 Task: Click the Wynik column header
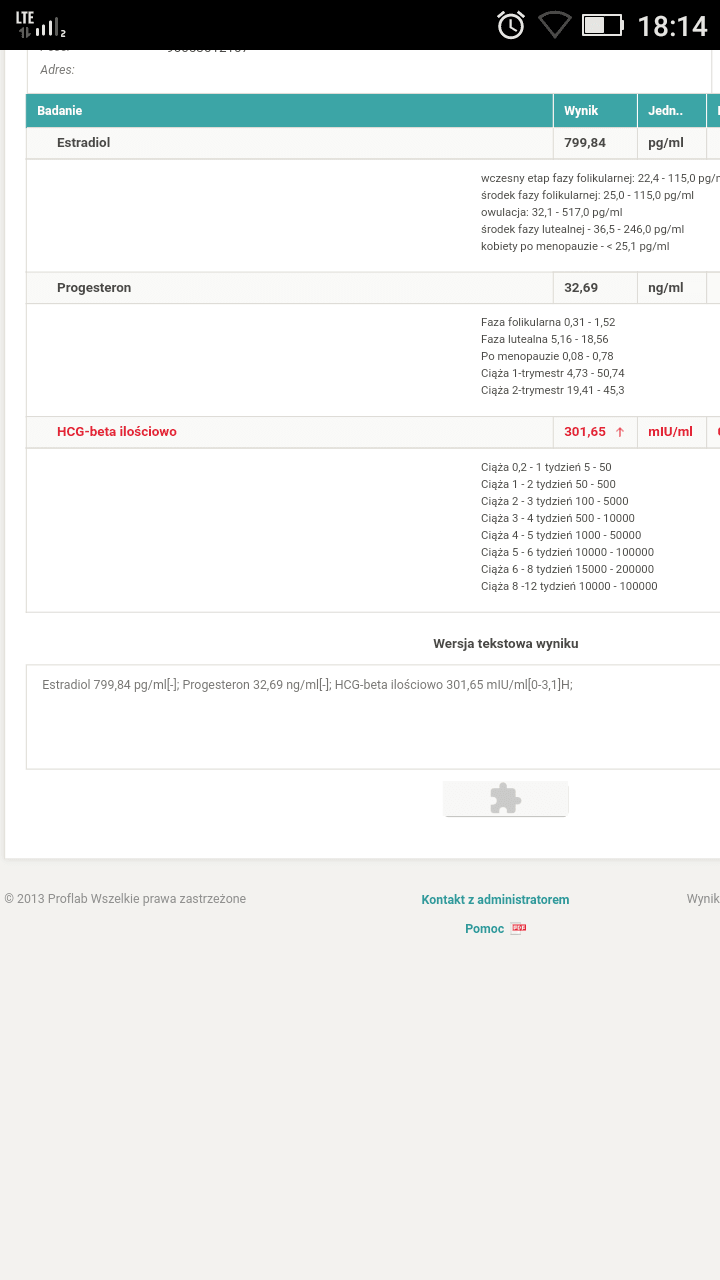point(581,111)
